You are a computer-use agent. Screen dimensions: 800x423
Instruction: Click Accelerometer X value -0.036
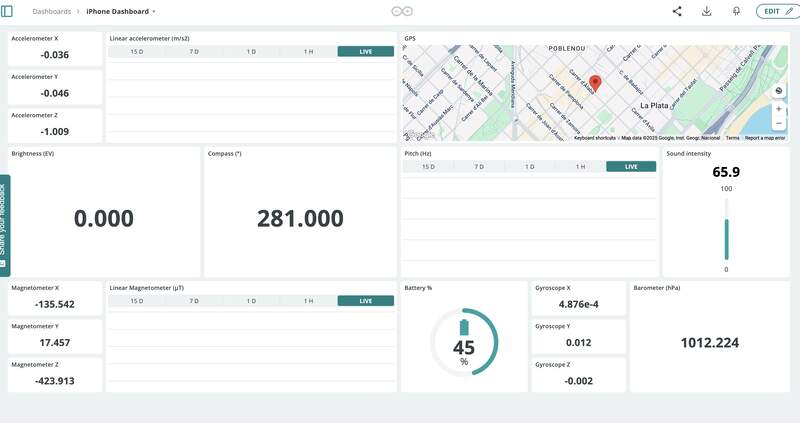pyautogui.click(x=55, y=55)
